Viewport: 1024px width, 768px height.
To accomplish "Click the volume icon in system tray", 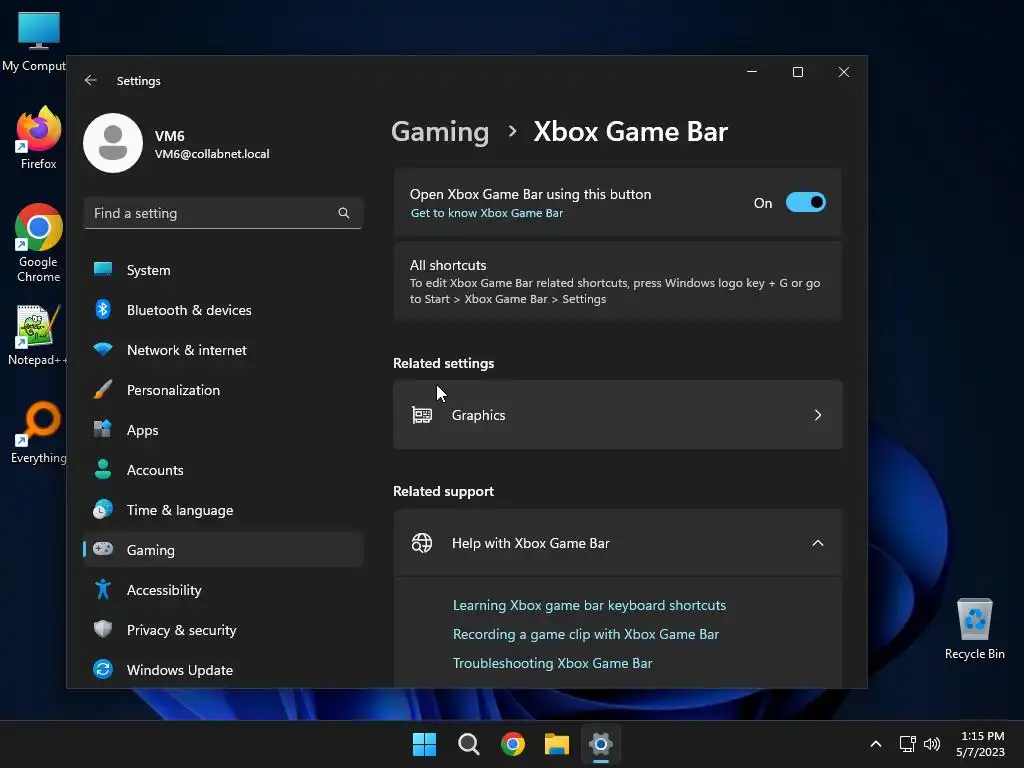I will (x=932, y=744).
